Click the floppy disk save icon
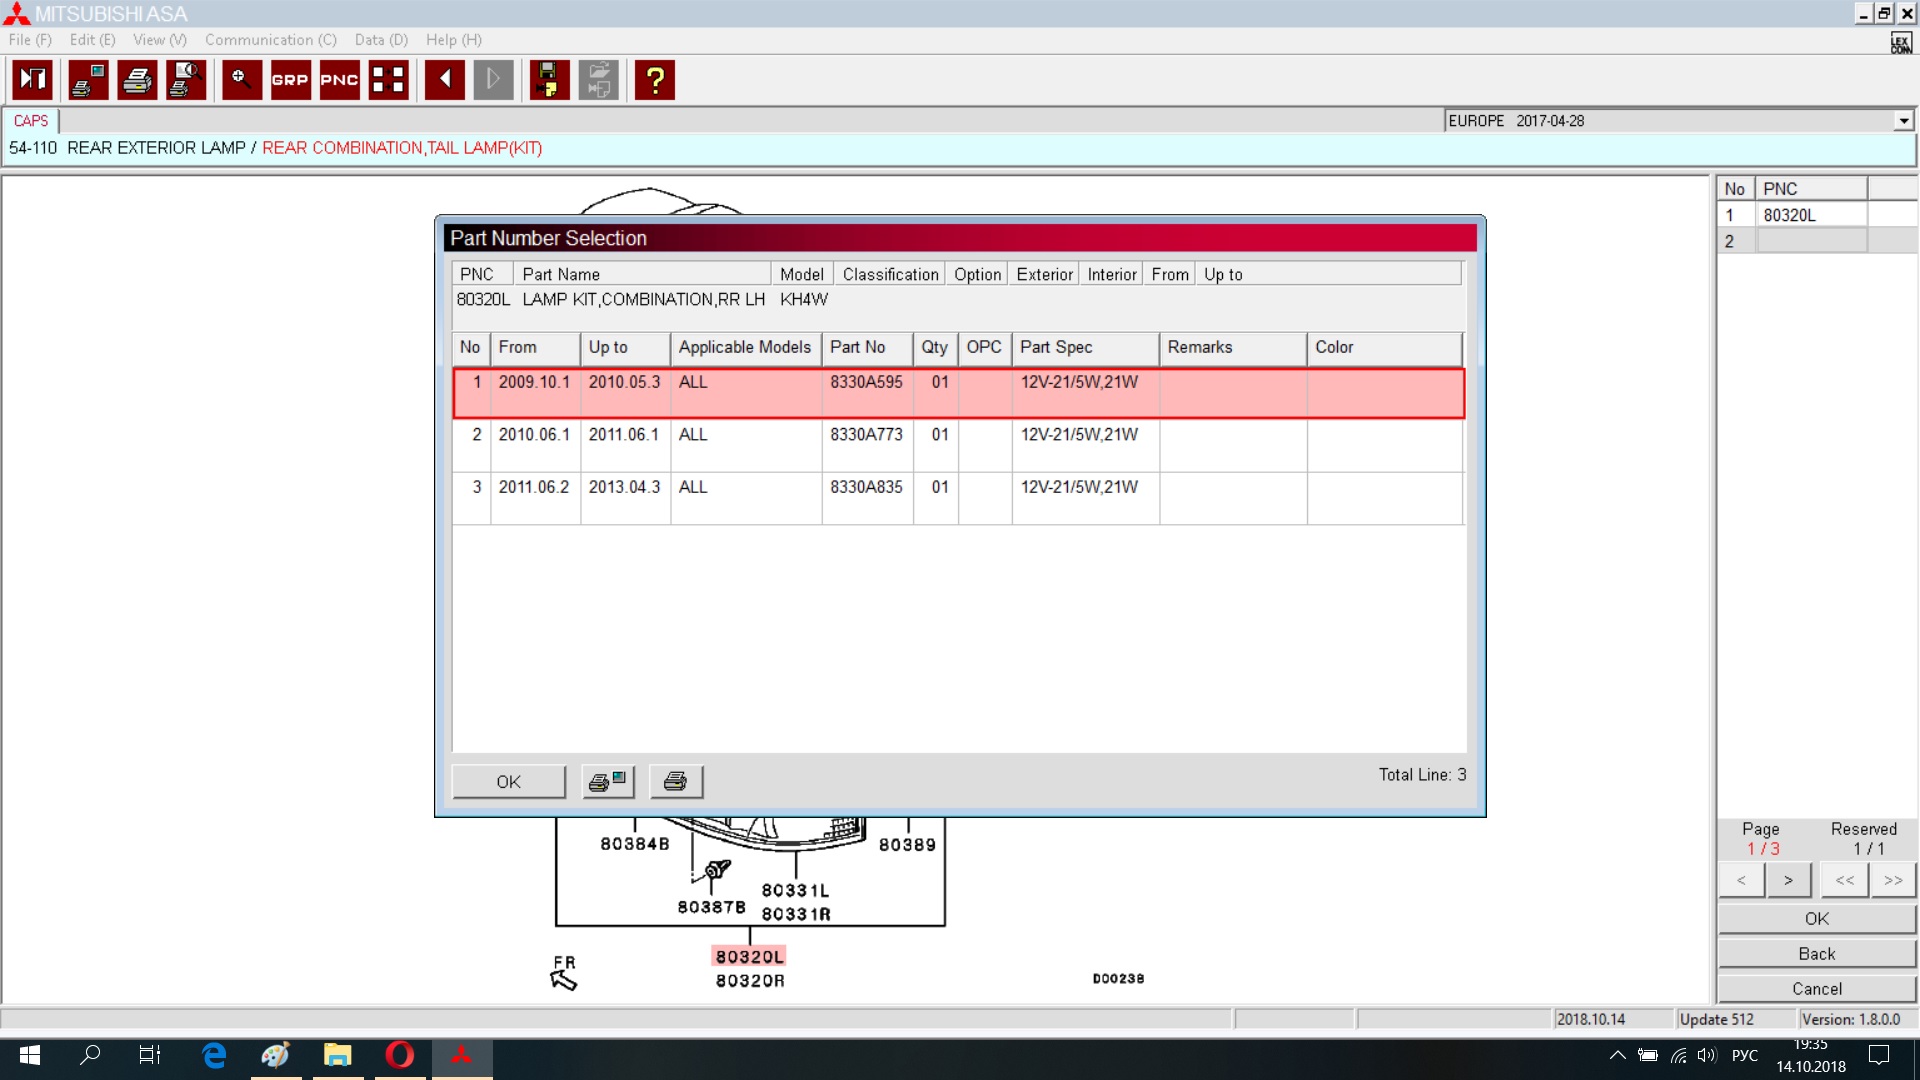Viewport: 1920px width, 1080px height. tap(549, 80)
